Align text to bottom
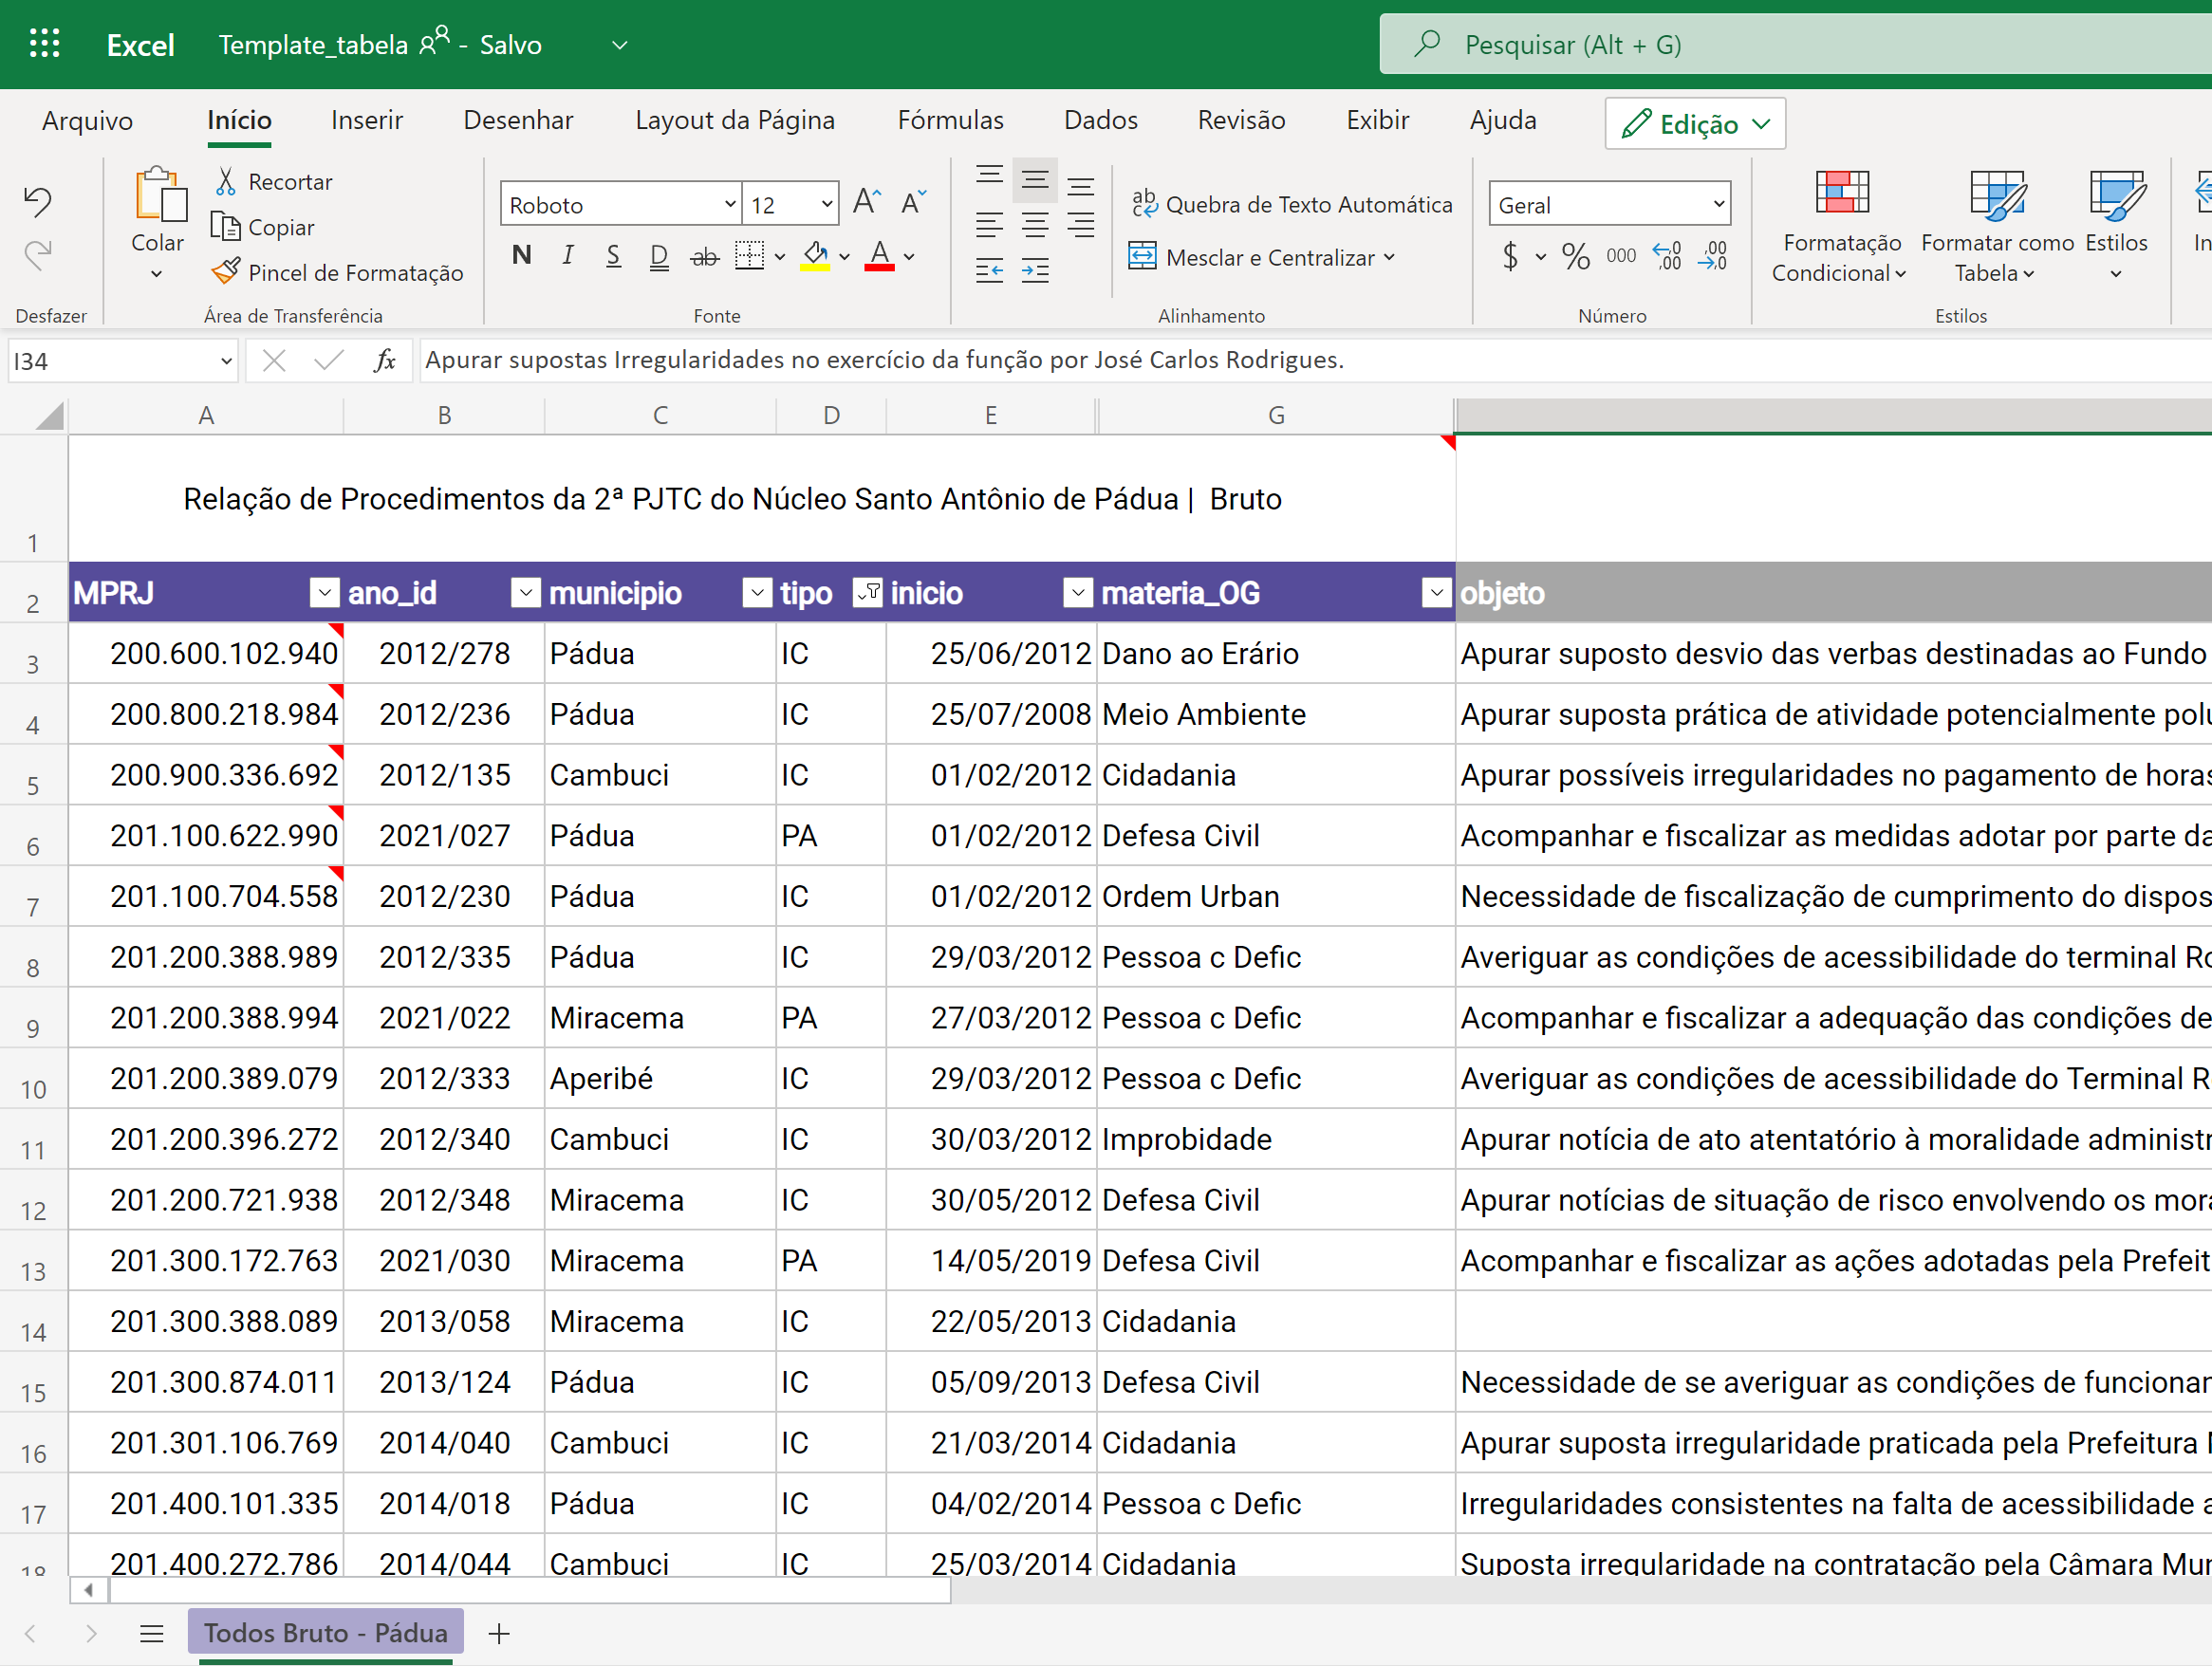This screenshot has width=2212, height=1666. (1080, 184)
